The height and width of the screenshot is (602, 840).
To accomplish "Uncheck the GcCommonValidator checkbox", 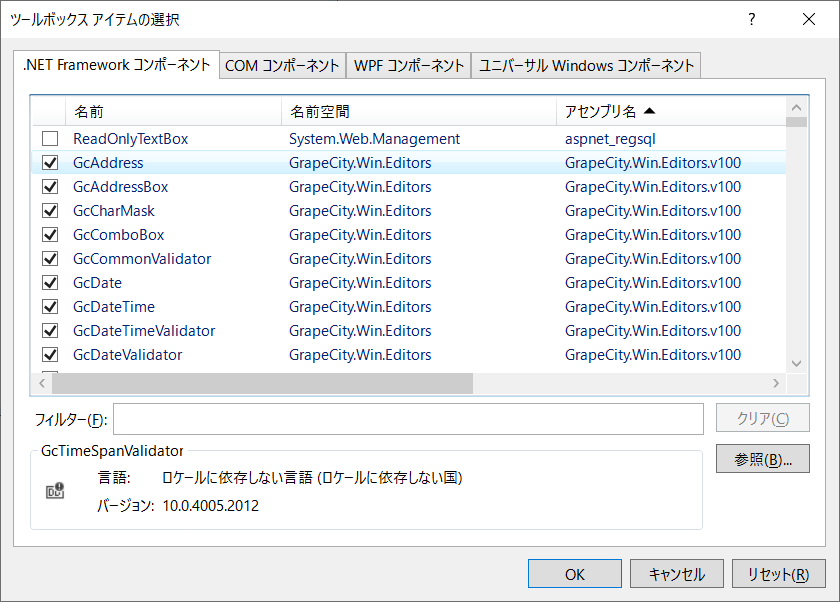I will [x=50, y=259].
